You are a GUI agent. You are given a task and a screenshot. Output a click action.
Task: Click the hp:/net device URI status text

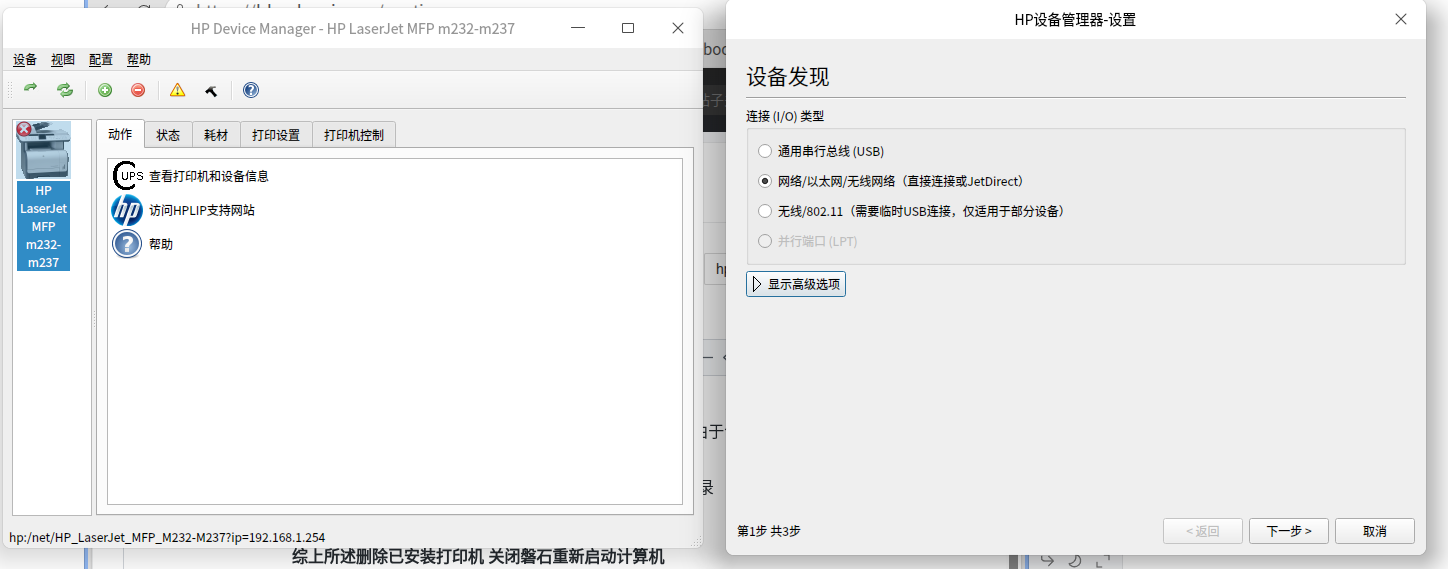tap(167, 538)
